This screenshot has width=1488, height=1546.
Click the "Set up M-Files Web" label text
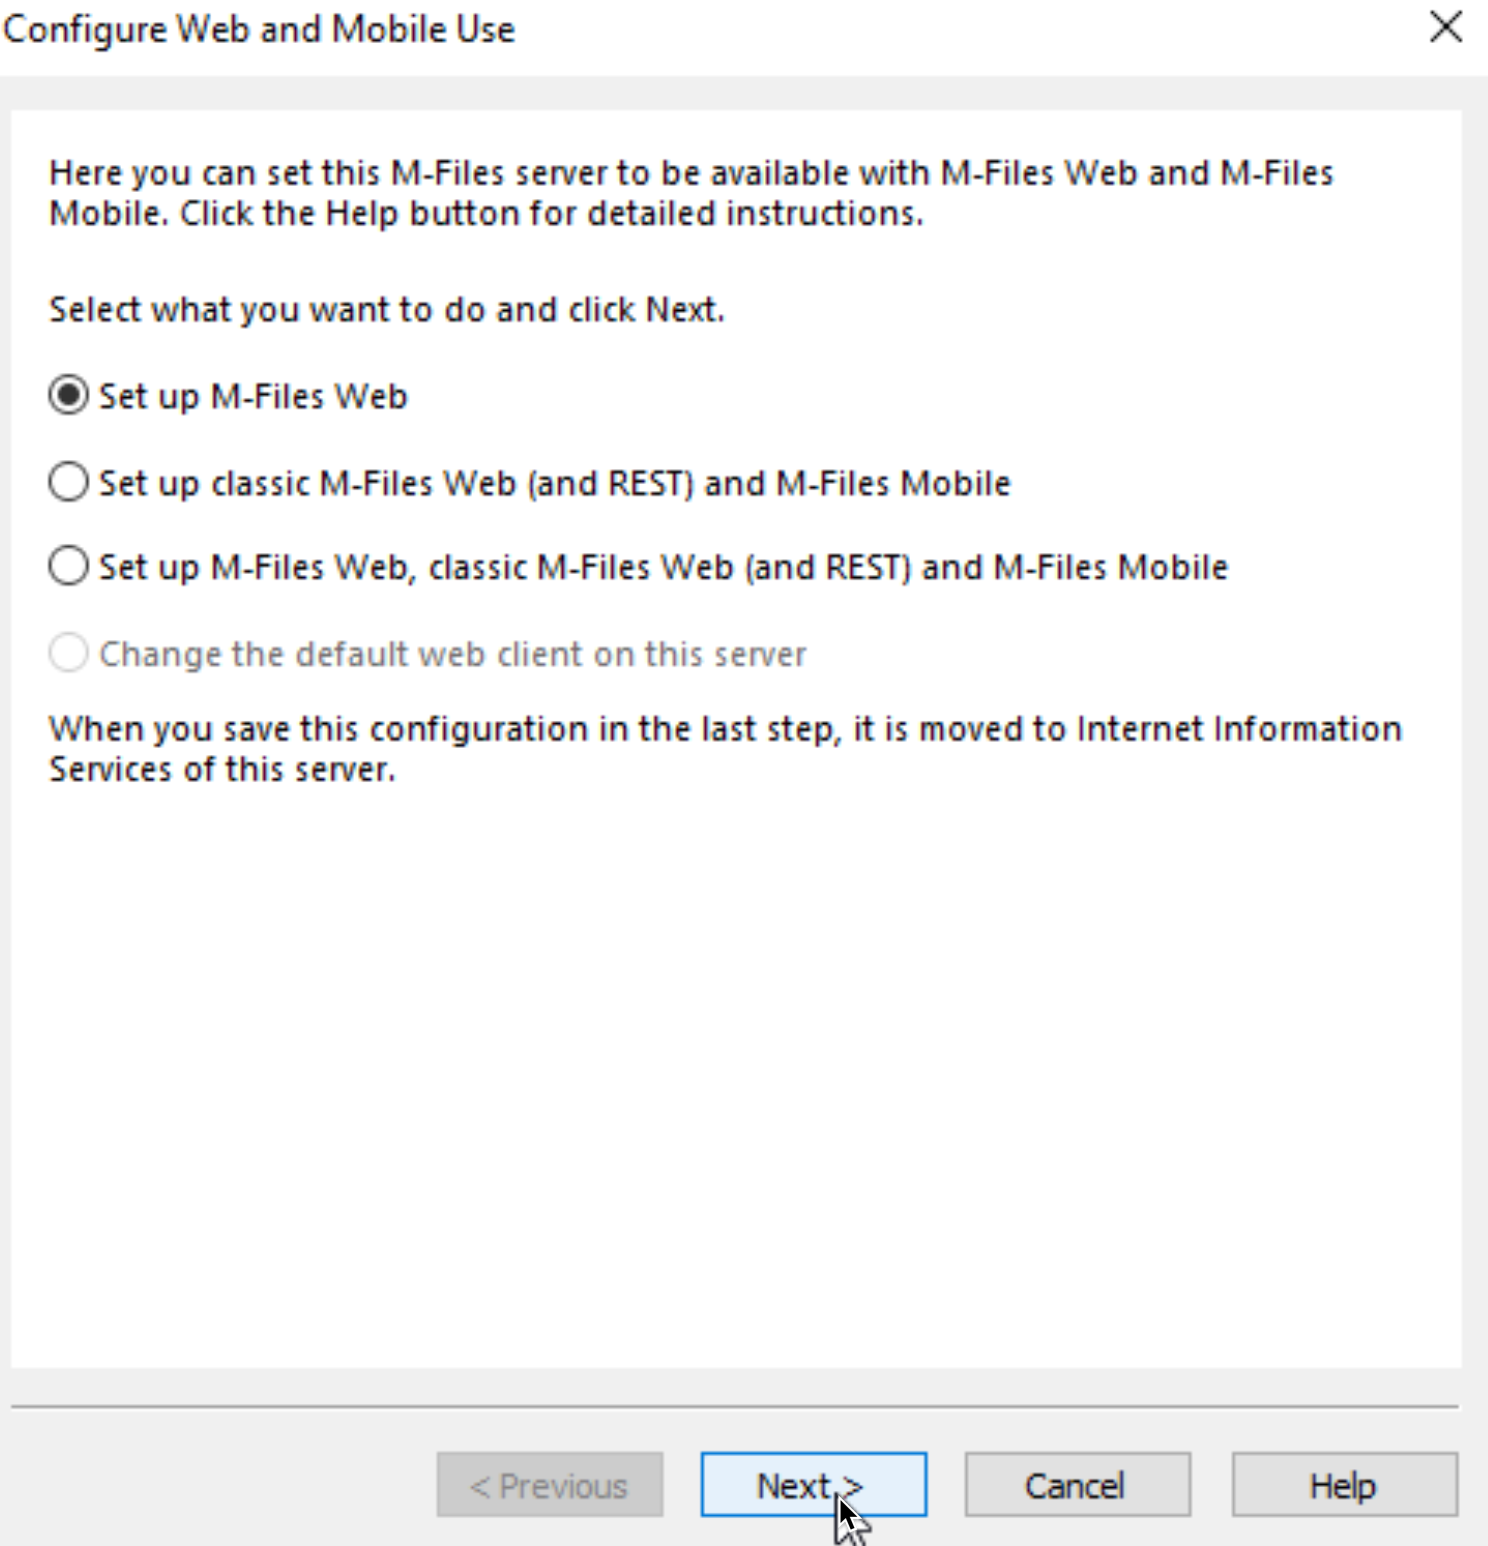click(253, 396)
